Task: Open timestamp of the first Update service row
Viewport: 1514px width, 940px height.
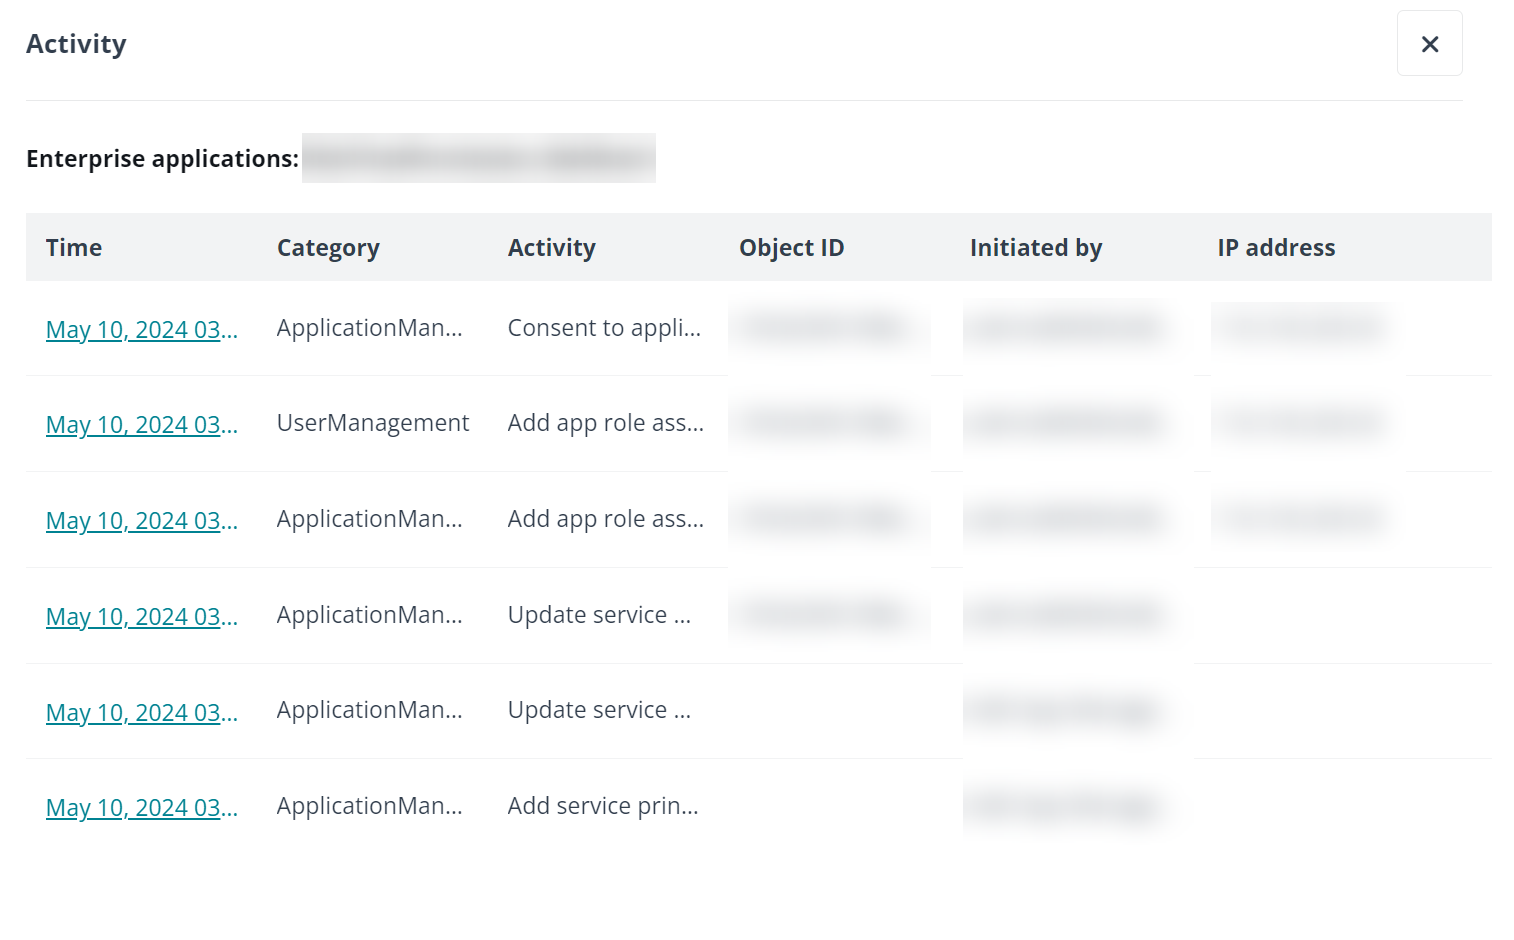Action: [x=141, y=617]
